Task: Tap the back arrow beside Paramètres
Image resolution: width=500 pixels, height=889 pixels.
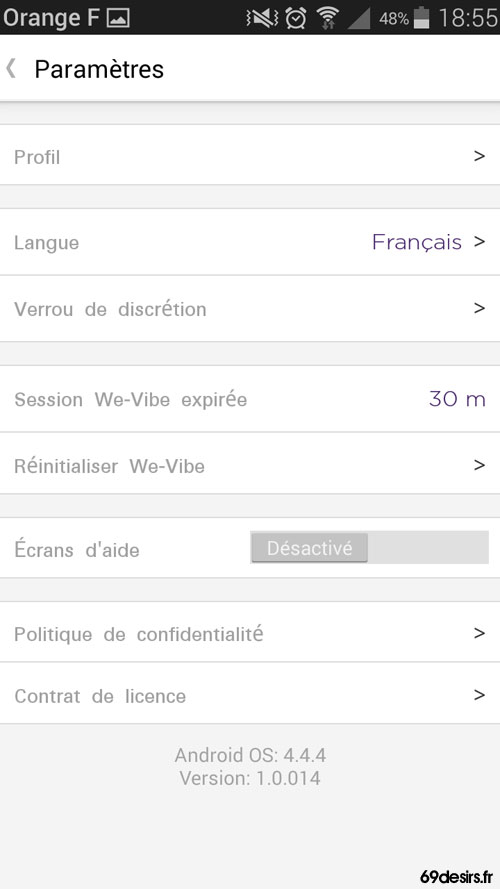Action: pyautogui.click(x=11, y=69)
